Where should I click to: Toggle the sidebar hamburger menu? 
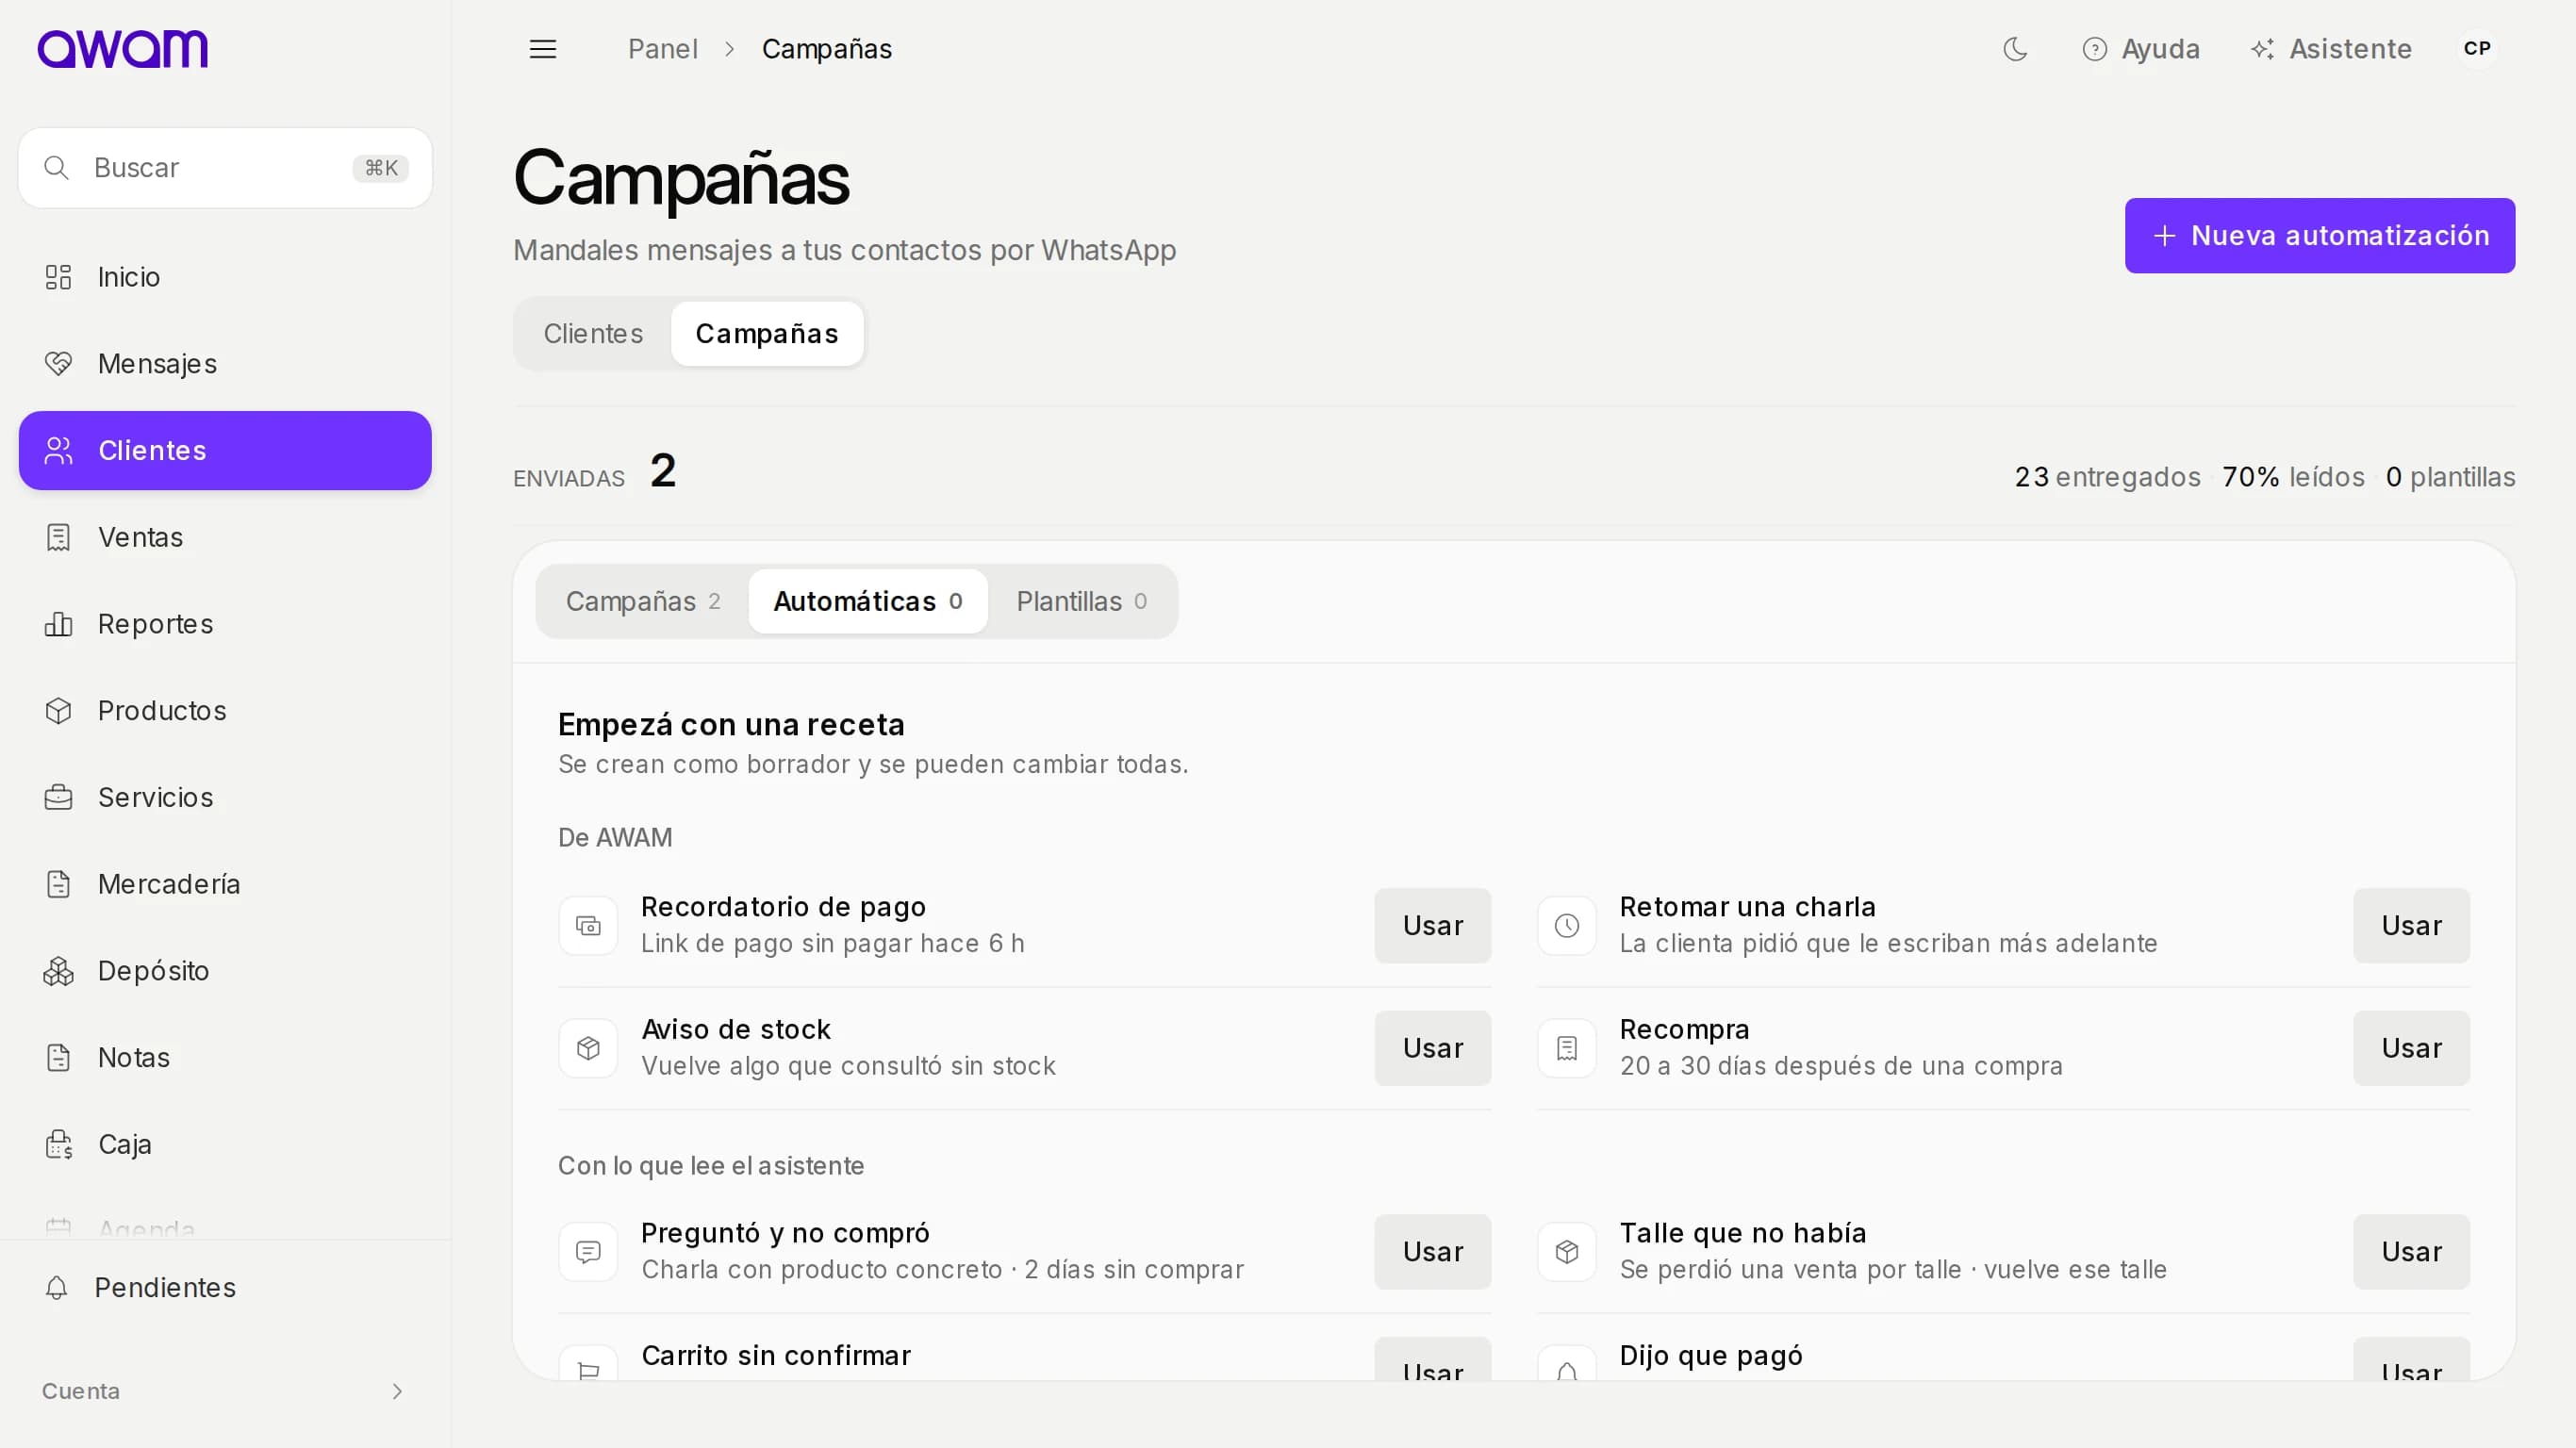click(x=542, y=49)
